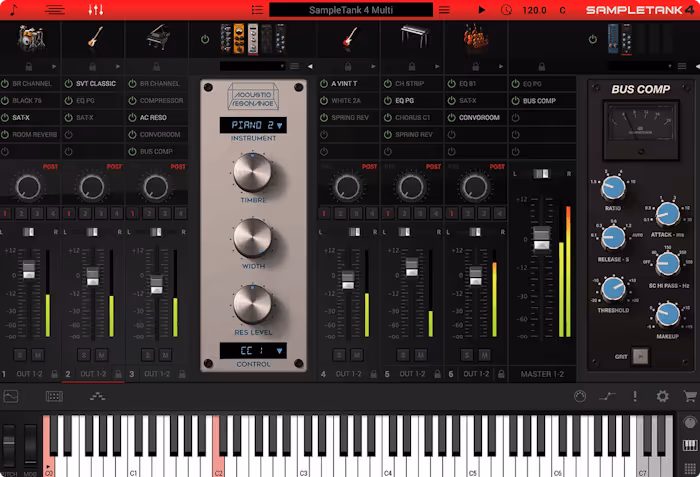
Task: Open the waveform edit view icon
Action: (11, 396)
